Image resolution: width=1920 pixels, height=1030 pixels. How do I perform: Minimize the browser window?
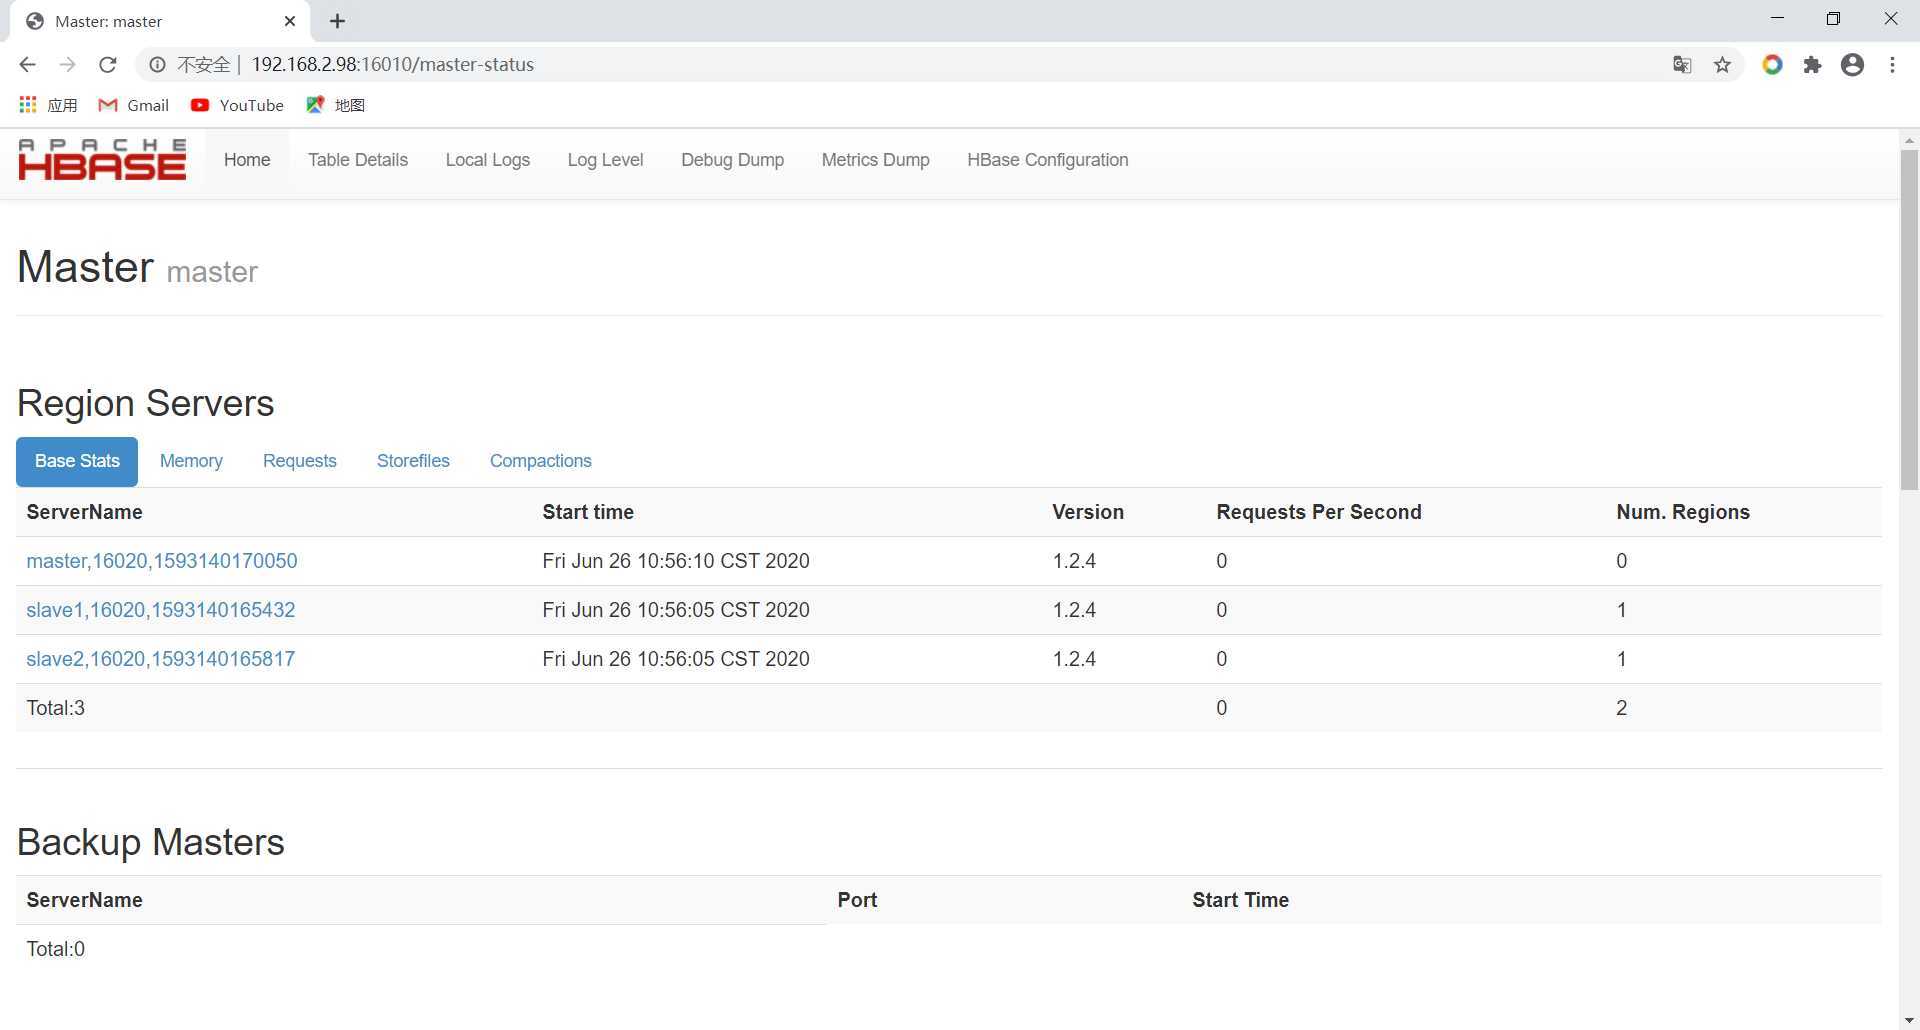point(1777,19)
